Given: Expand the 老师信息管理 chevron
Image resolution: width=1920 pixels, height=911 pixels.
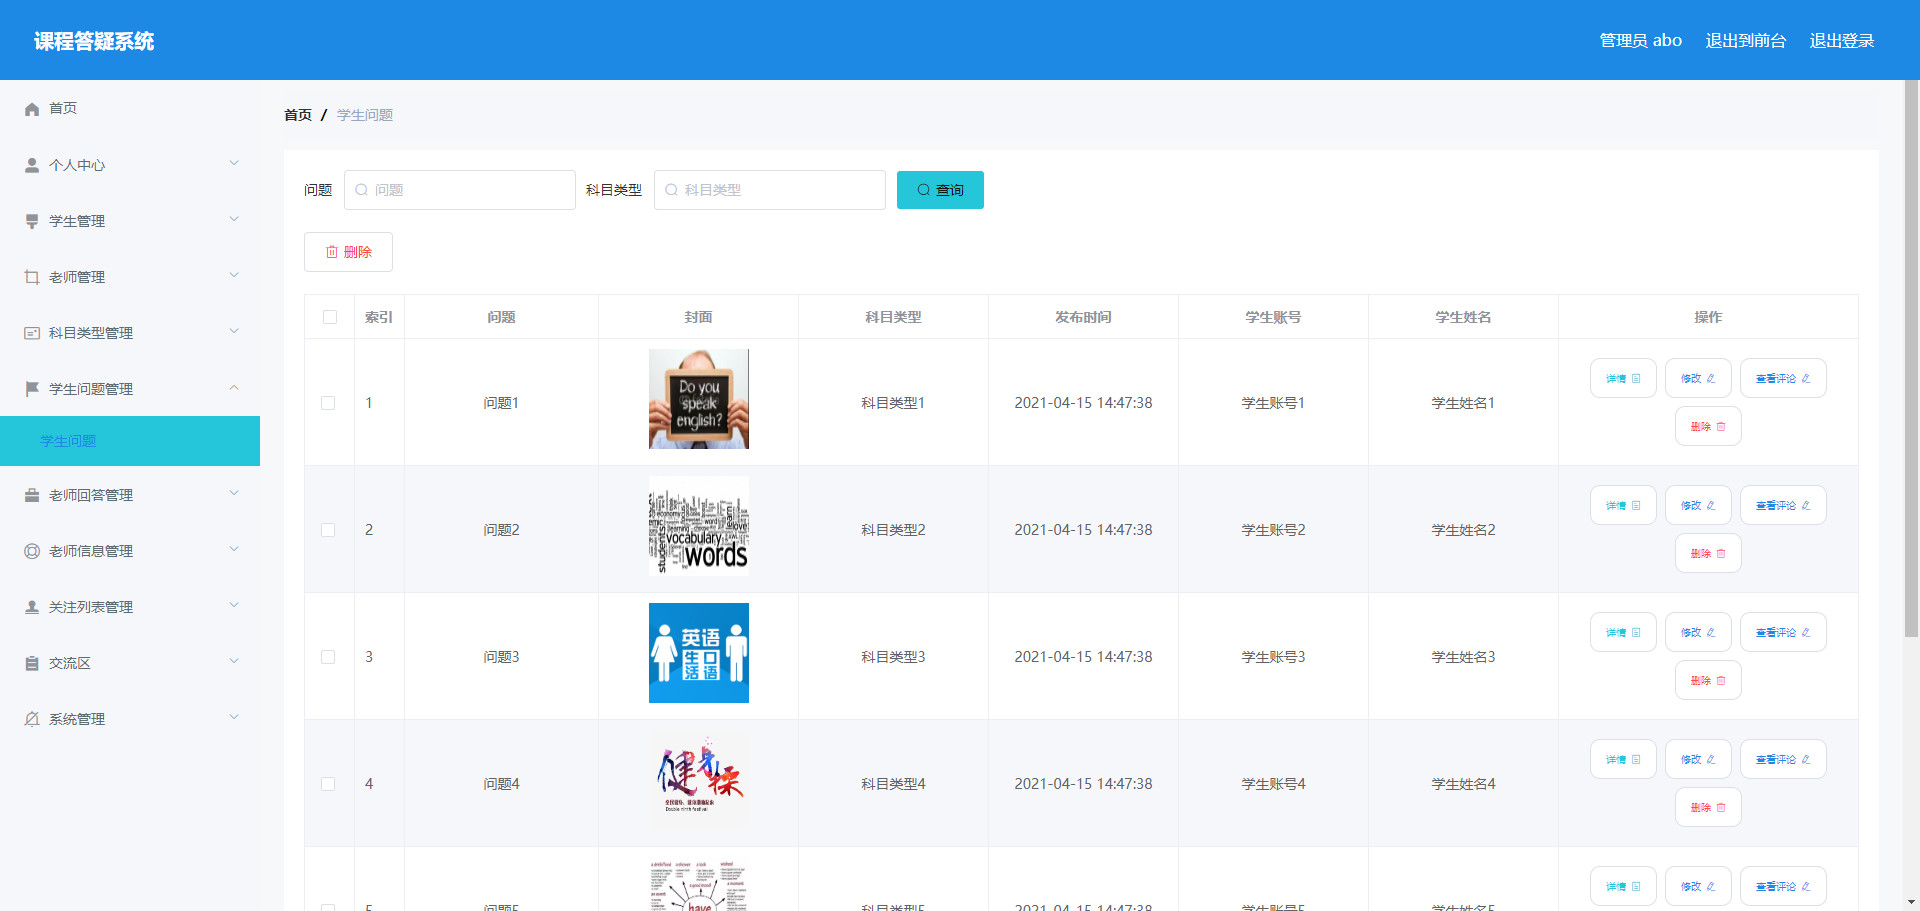Looking at the screenshot, I should pyautogui.click(x=234, y=549).
